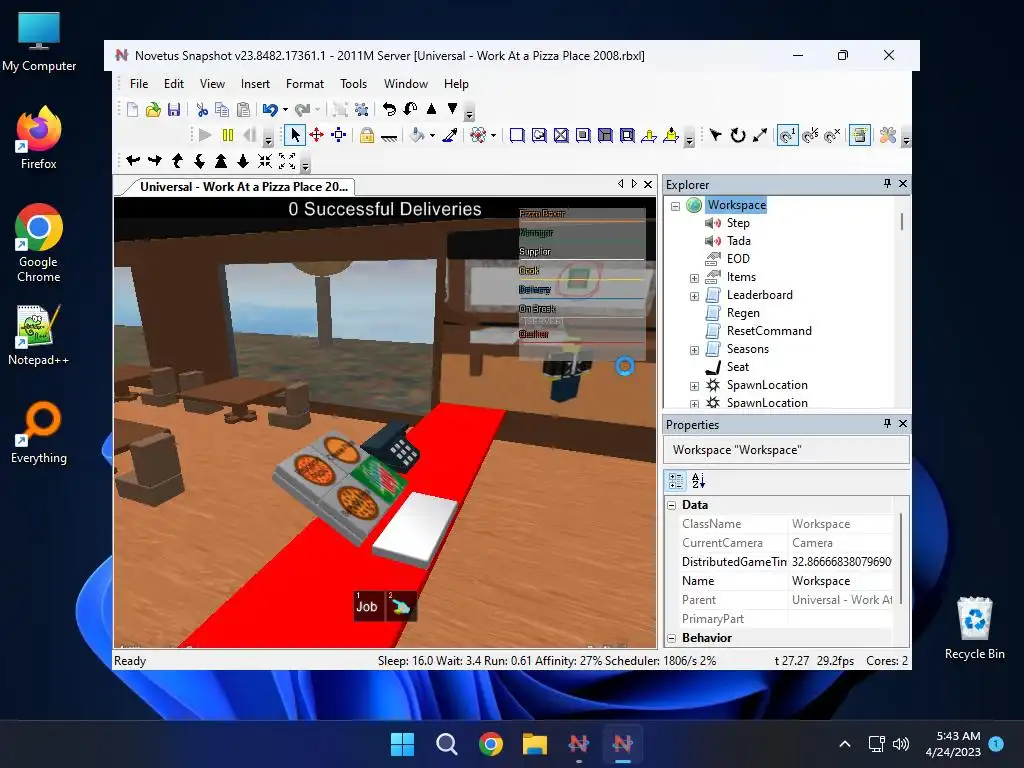The image size is (1024, 768).
Task: Click the Fill color paint bucket
Action: 417,135
